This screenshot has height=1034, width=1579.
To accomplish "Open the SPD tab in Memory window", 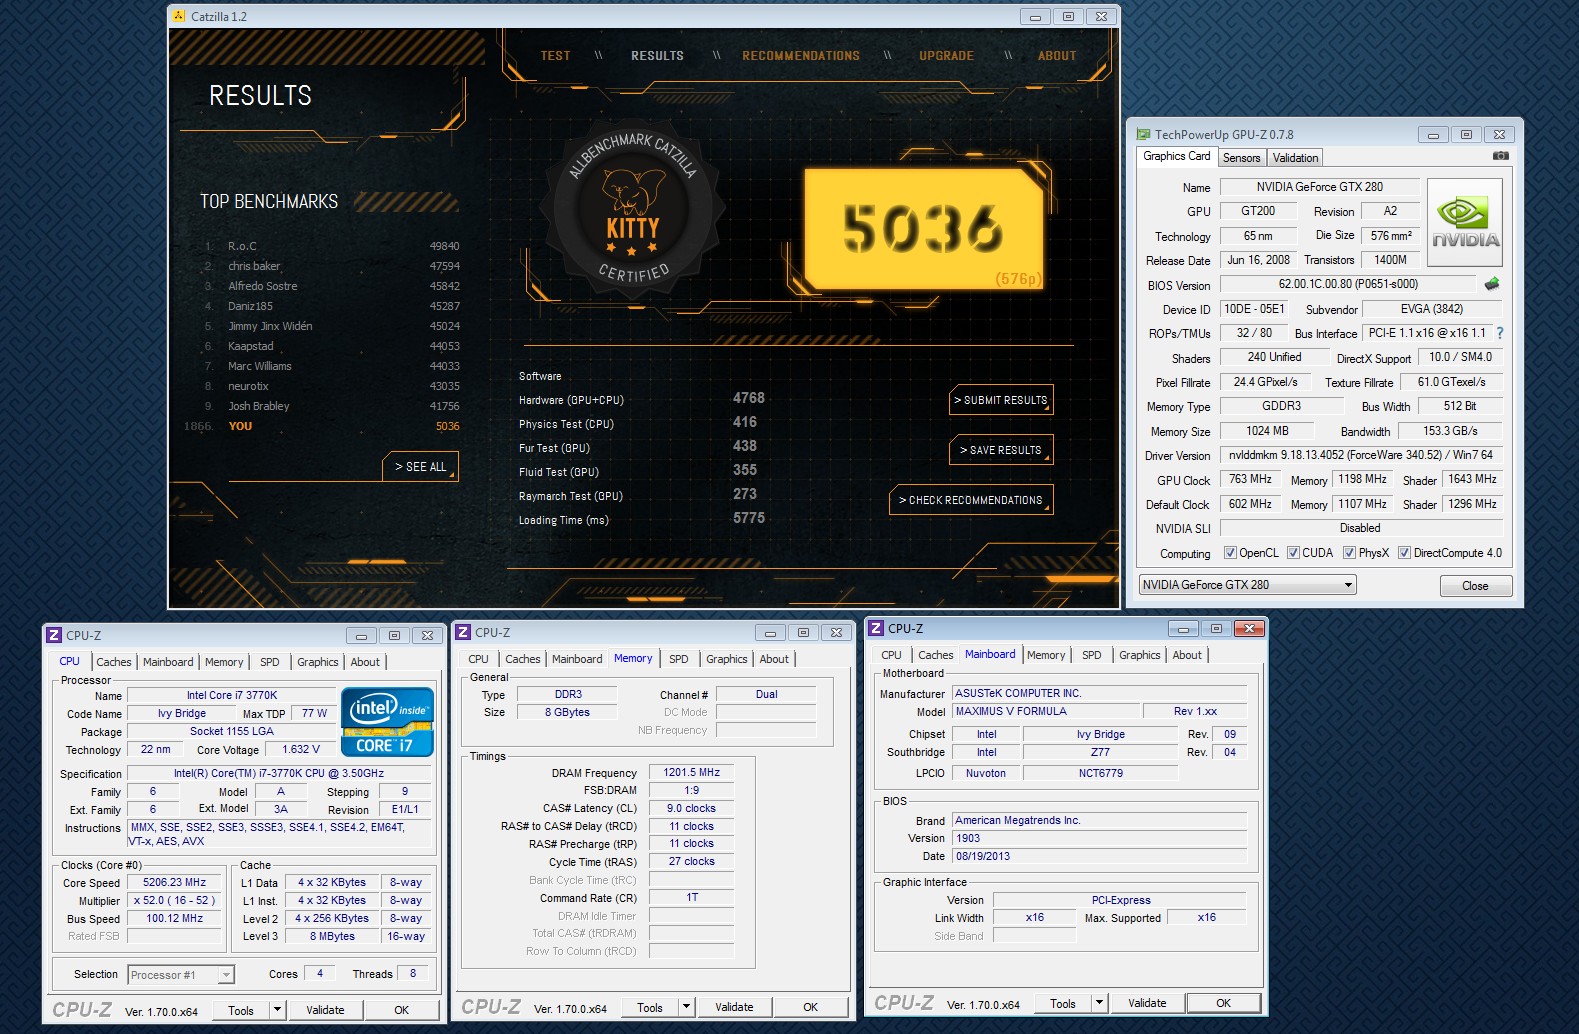I will (678, 659).
